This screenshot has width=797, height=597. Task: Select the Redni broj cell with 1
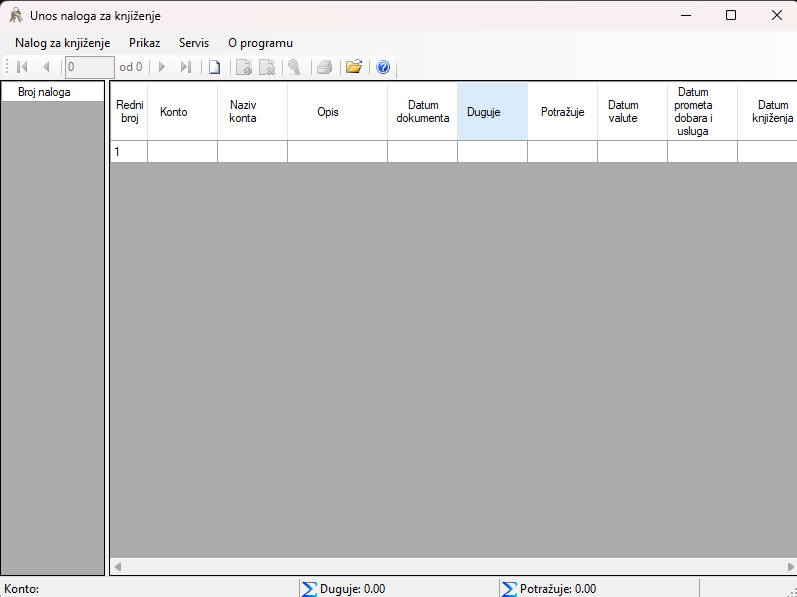(129, 151)
